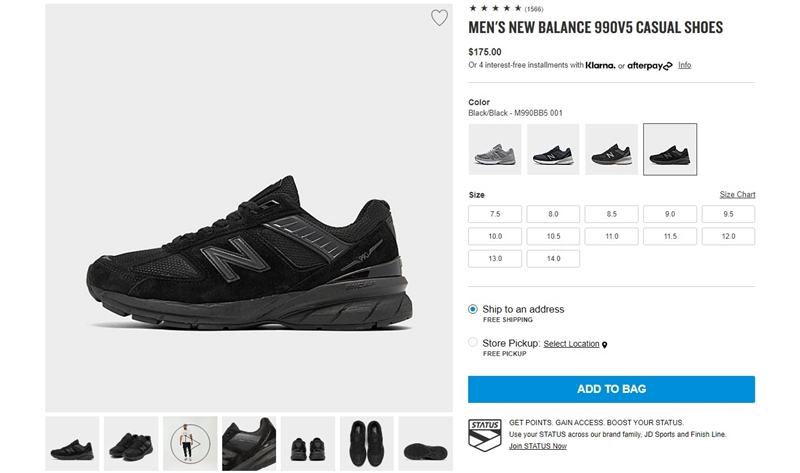Play the model video thumbnail
Screen dimensions: 800x473
(190, 443)
